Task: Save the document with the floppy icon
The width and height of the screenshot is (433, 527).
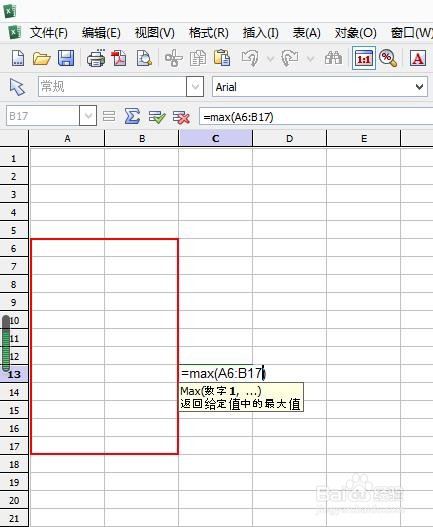Action: (66, 58)
